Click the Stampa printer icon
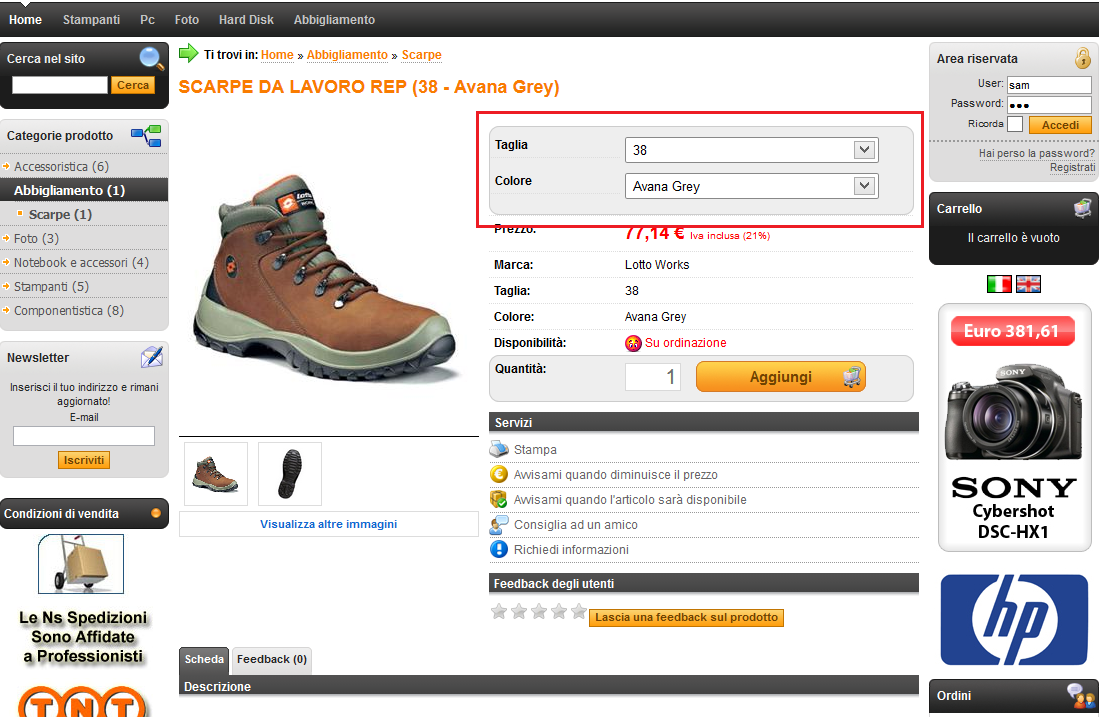 498,449
